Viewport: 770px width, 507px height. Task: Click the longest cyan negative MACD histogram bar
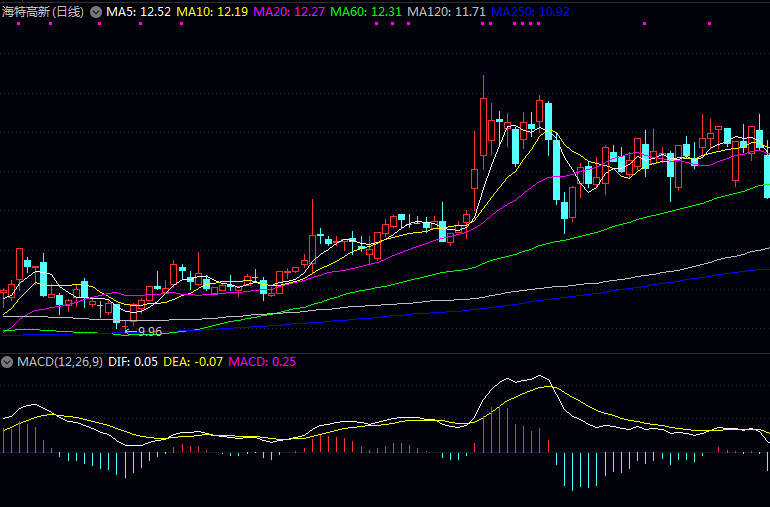573,471
